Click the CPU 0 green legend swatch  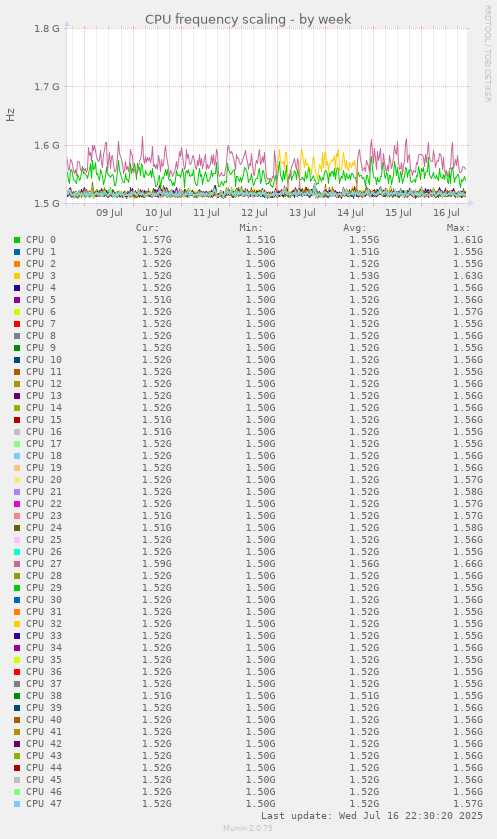pyautogui.click(x=17, y=240)
